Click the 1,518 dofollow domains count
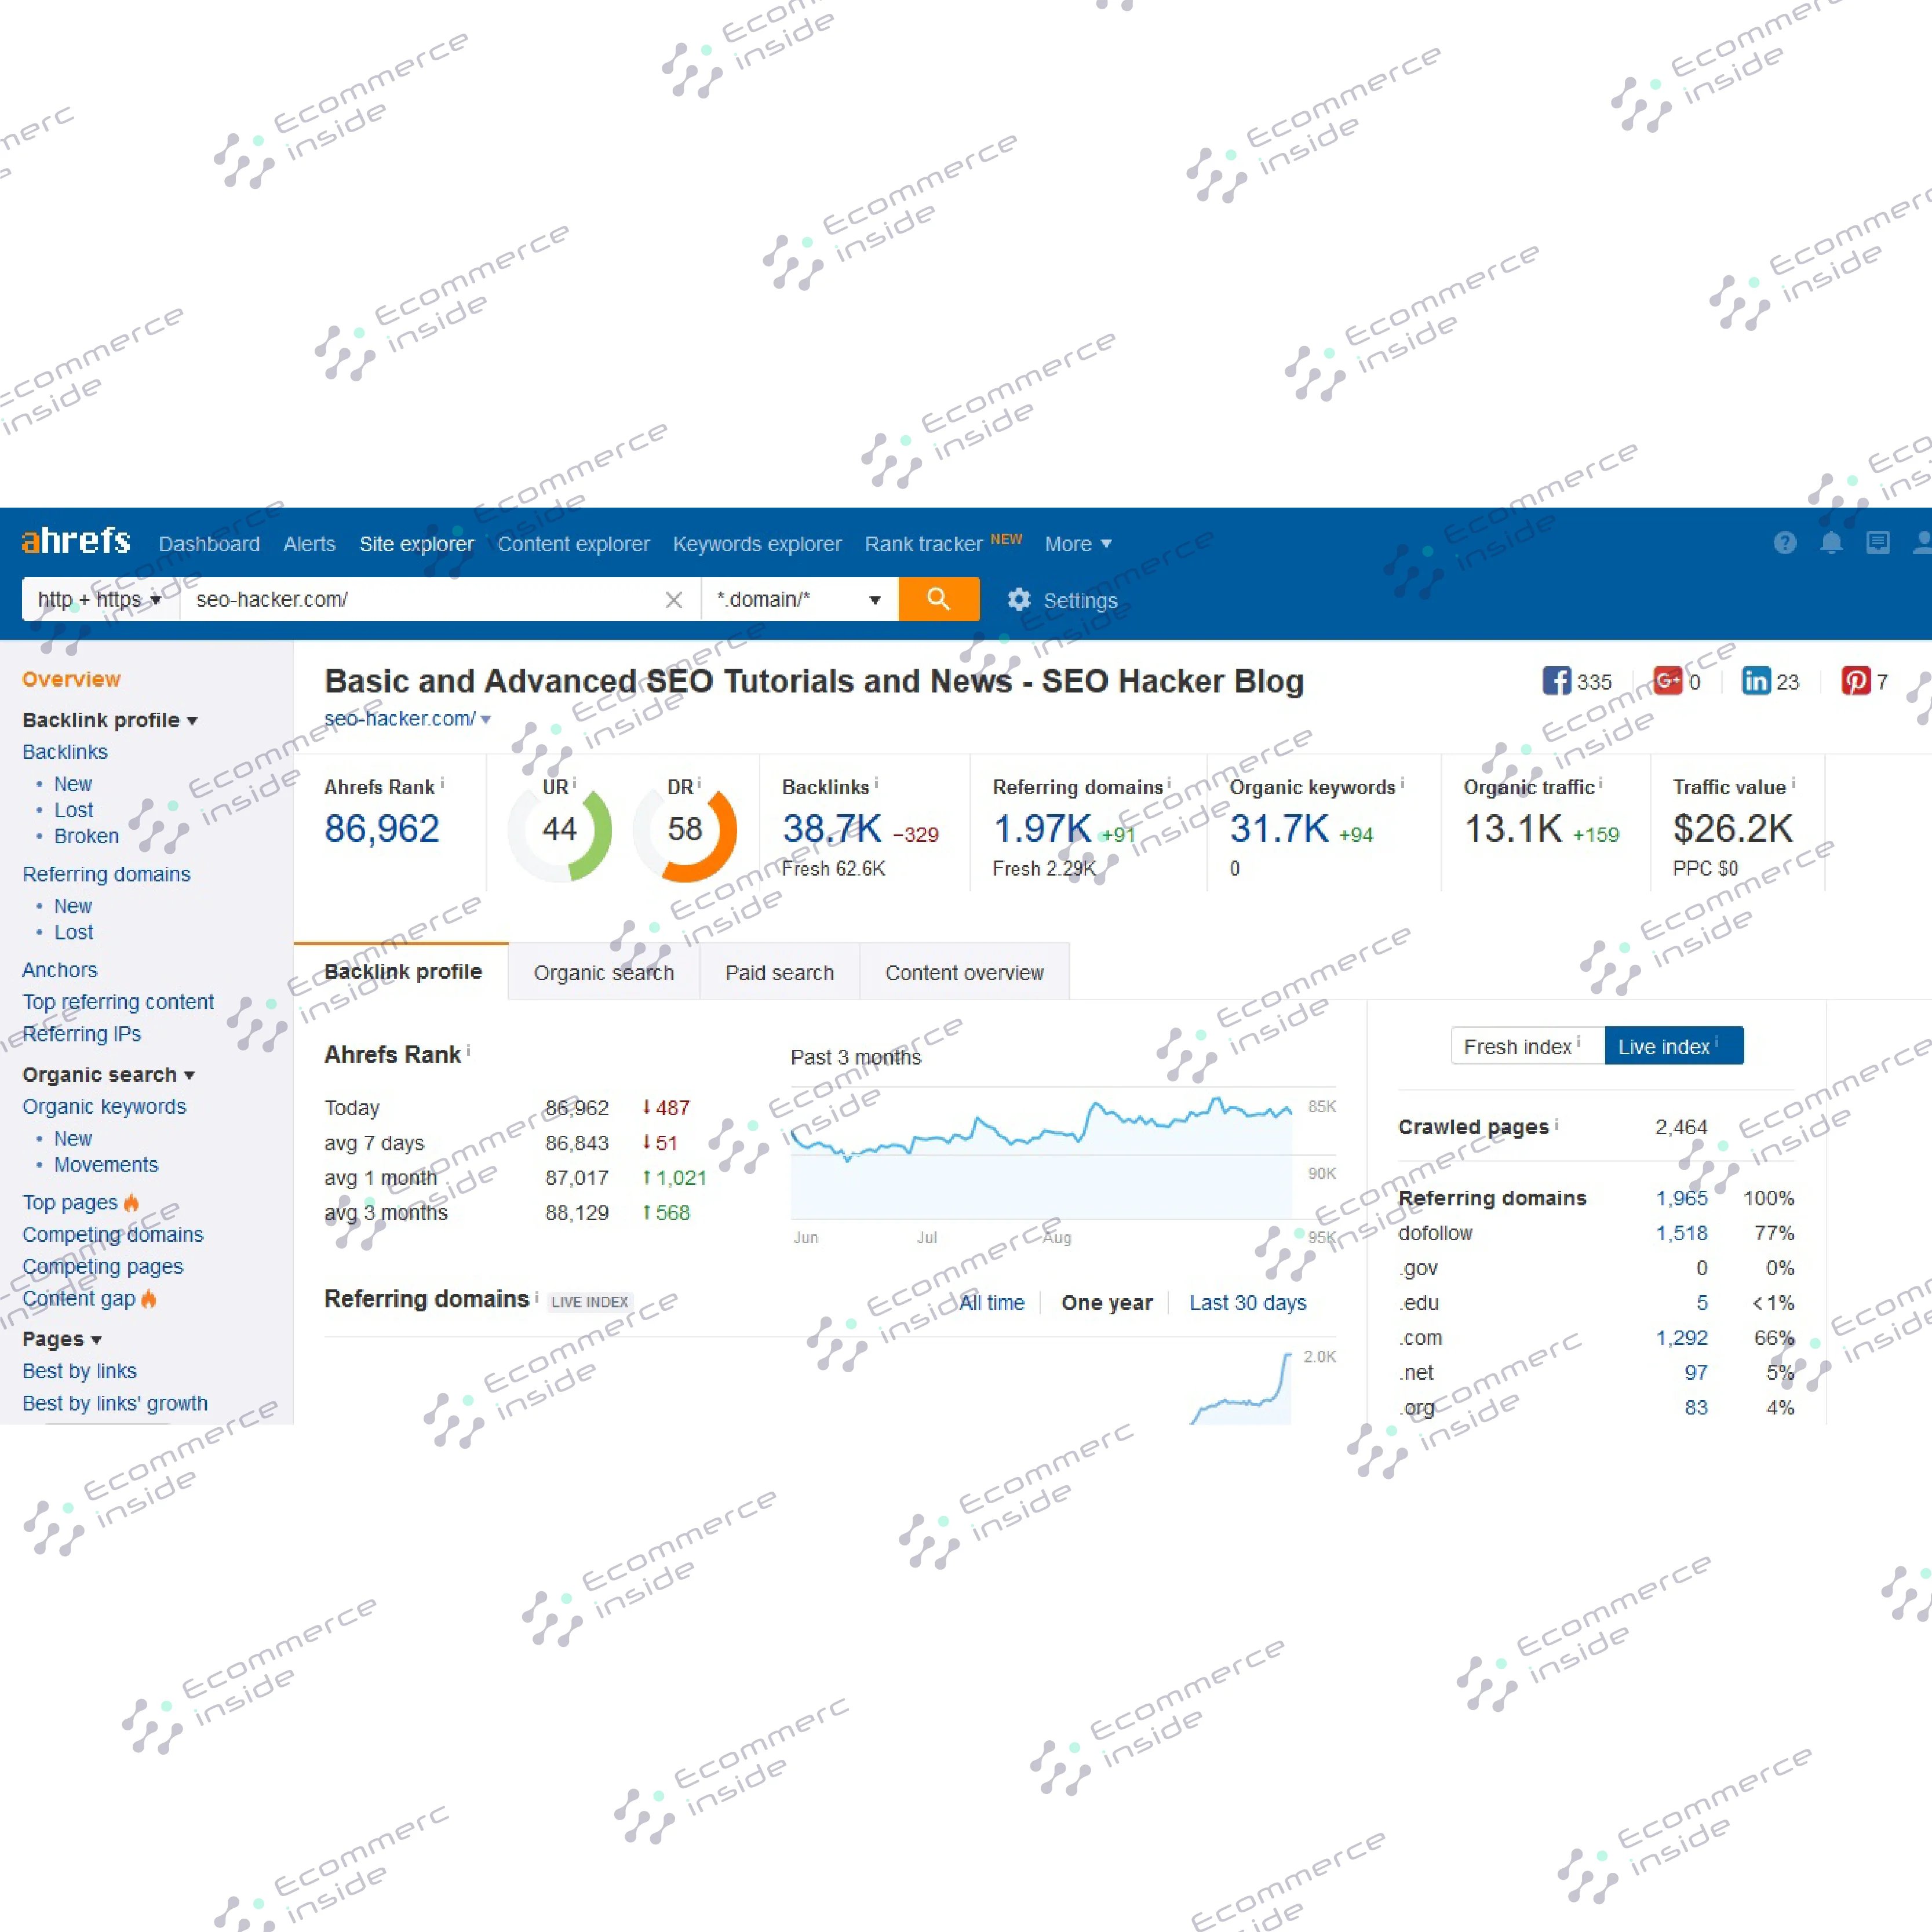This screenshot has height=1932, width=1932. click(x=1682, y=1233)
